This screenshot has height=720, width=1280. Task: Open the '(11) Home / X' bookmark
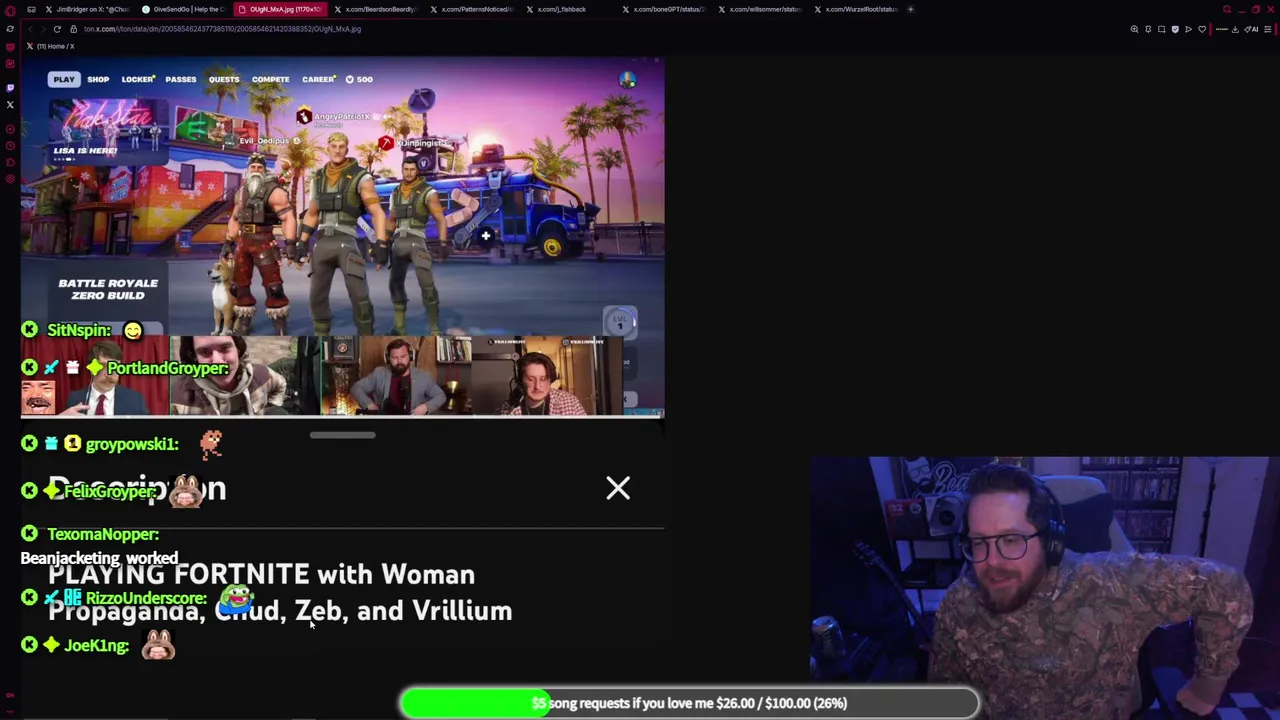pyautogui.click(x=51, y=46)
